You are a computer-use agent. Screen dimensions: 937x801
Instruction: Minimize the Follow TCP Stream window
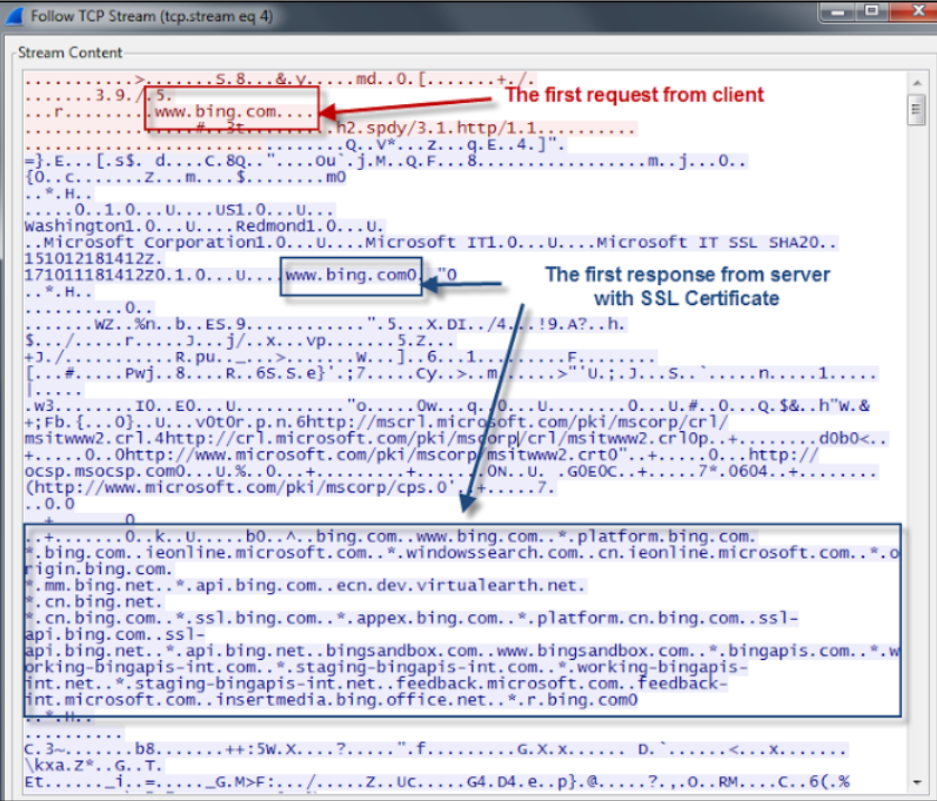pos(838,11)
